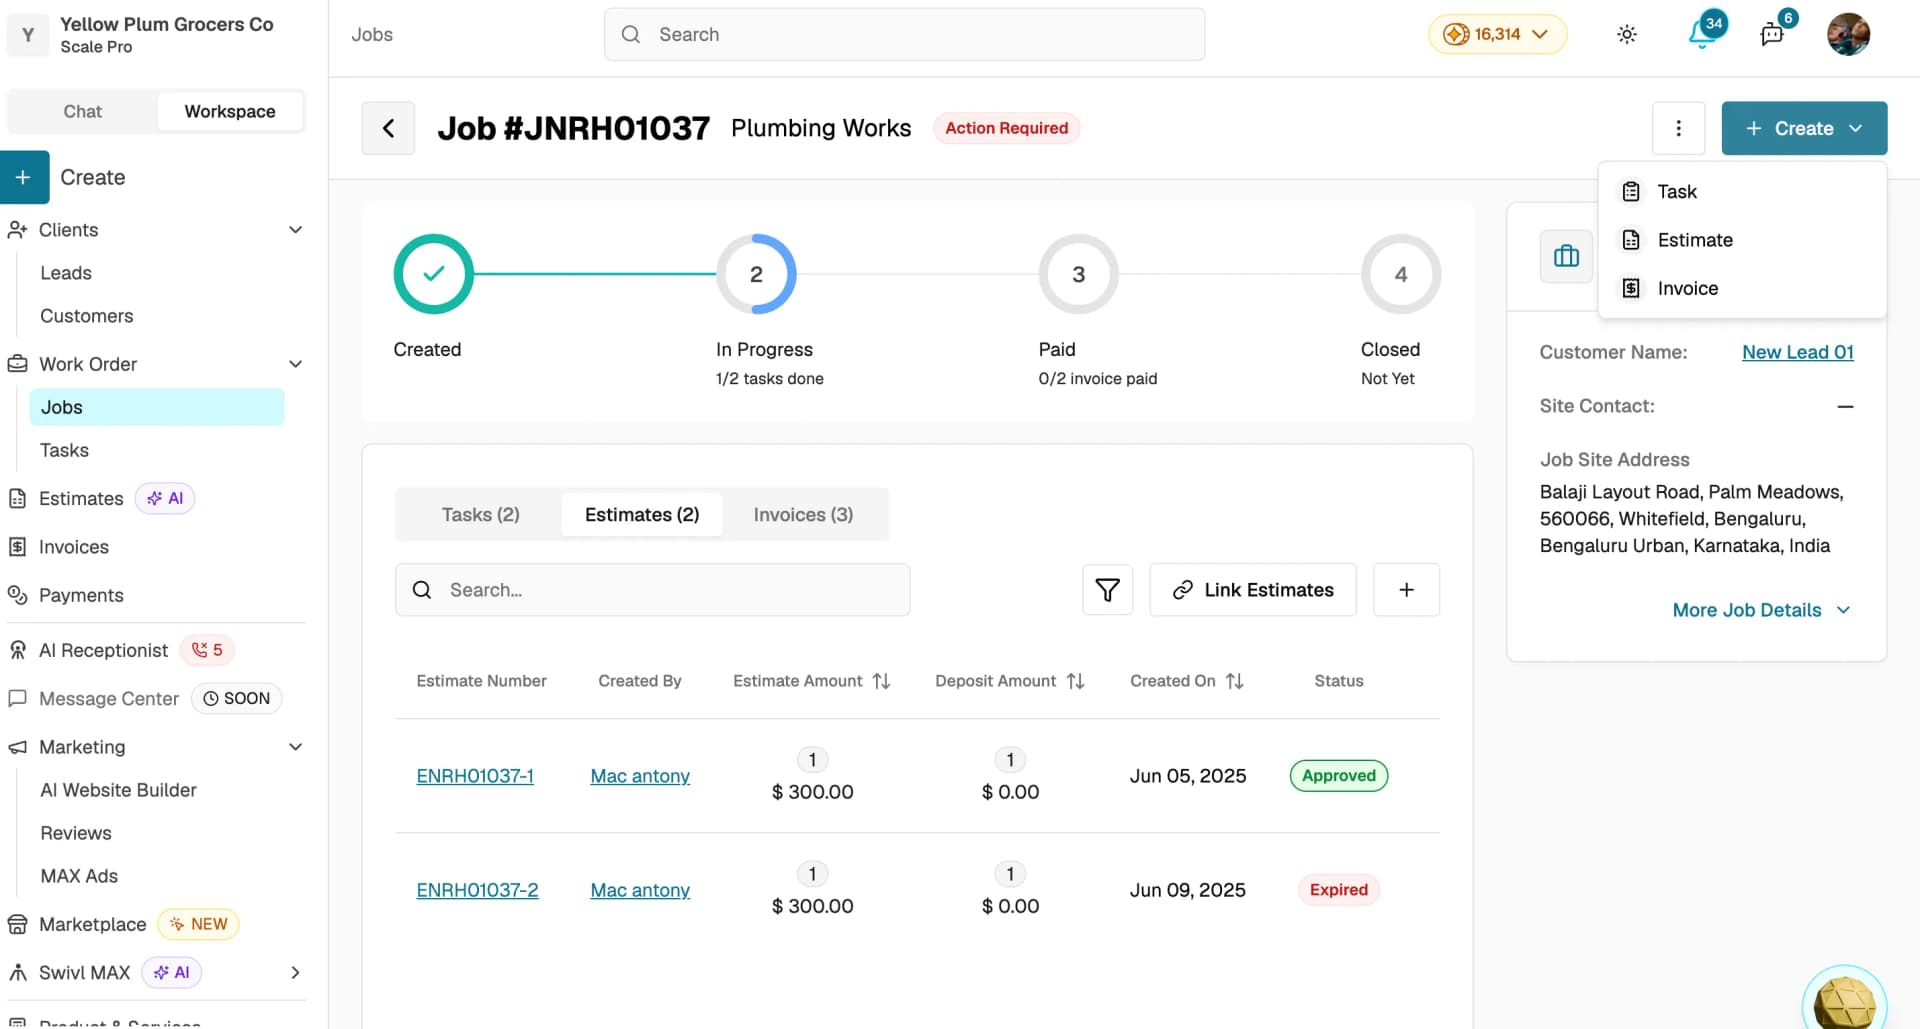Click the In Progress step 2 circle
1920x1029 pixels.
pos(756,274)
